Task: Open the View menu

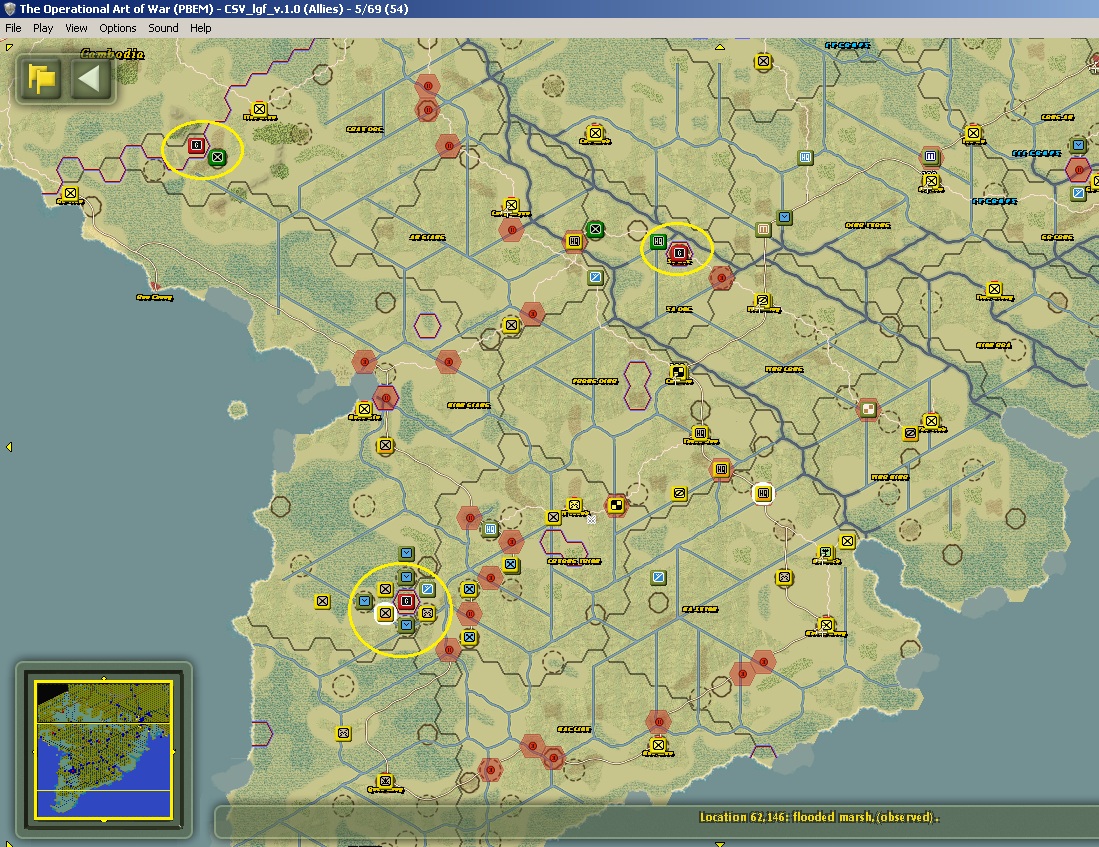Action: [76, 28]
